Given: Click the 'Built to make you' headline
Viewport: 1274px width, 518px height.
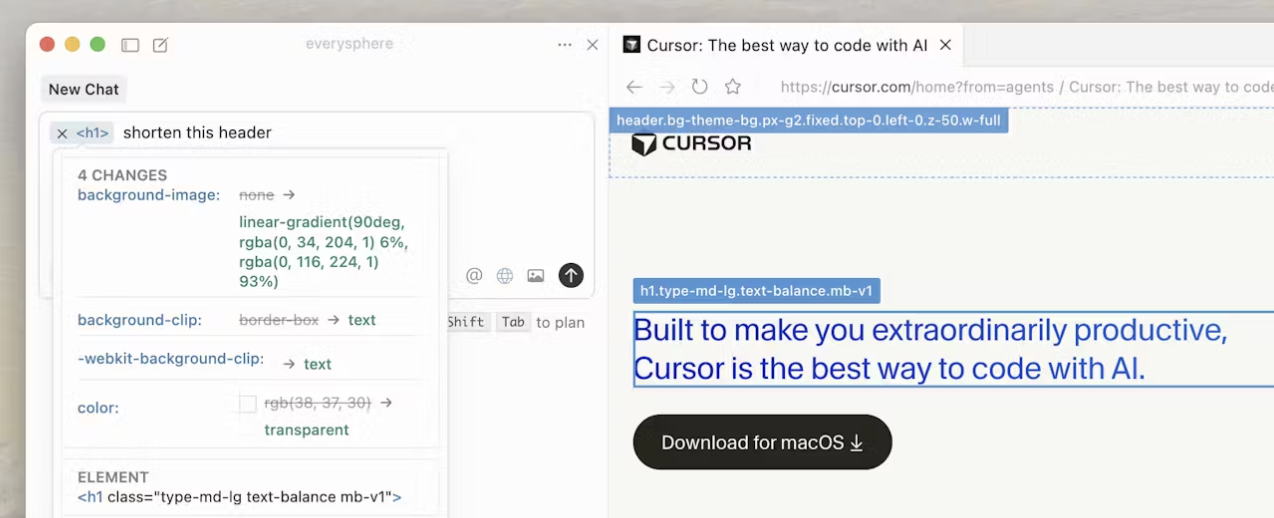Looking at the screenshot, I should [x=930, y=349].
